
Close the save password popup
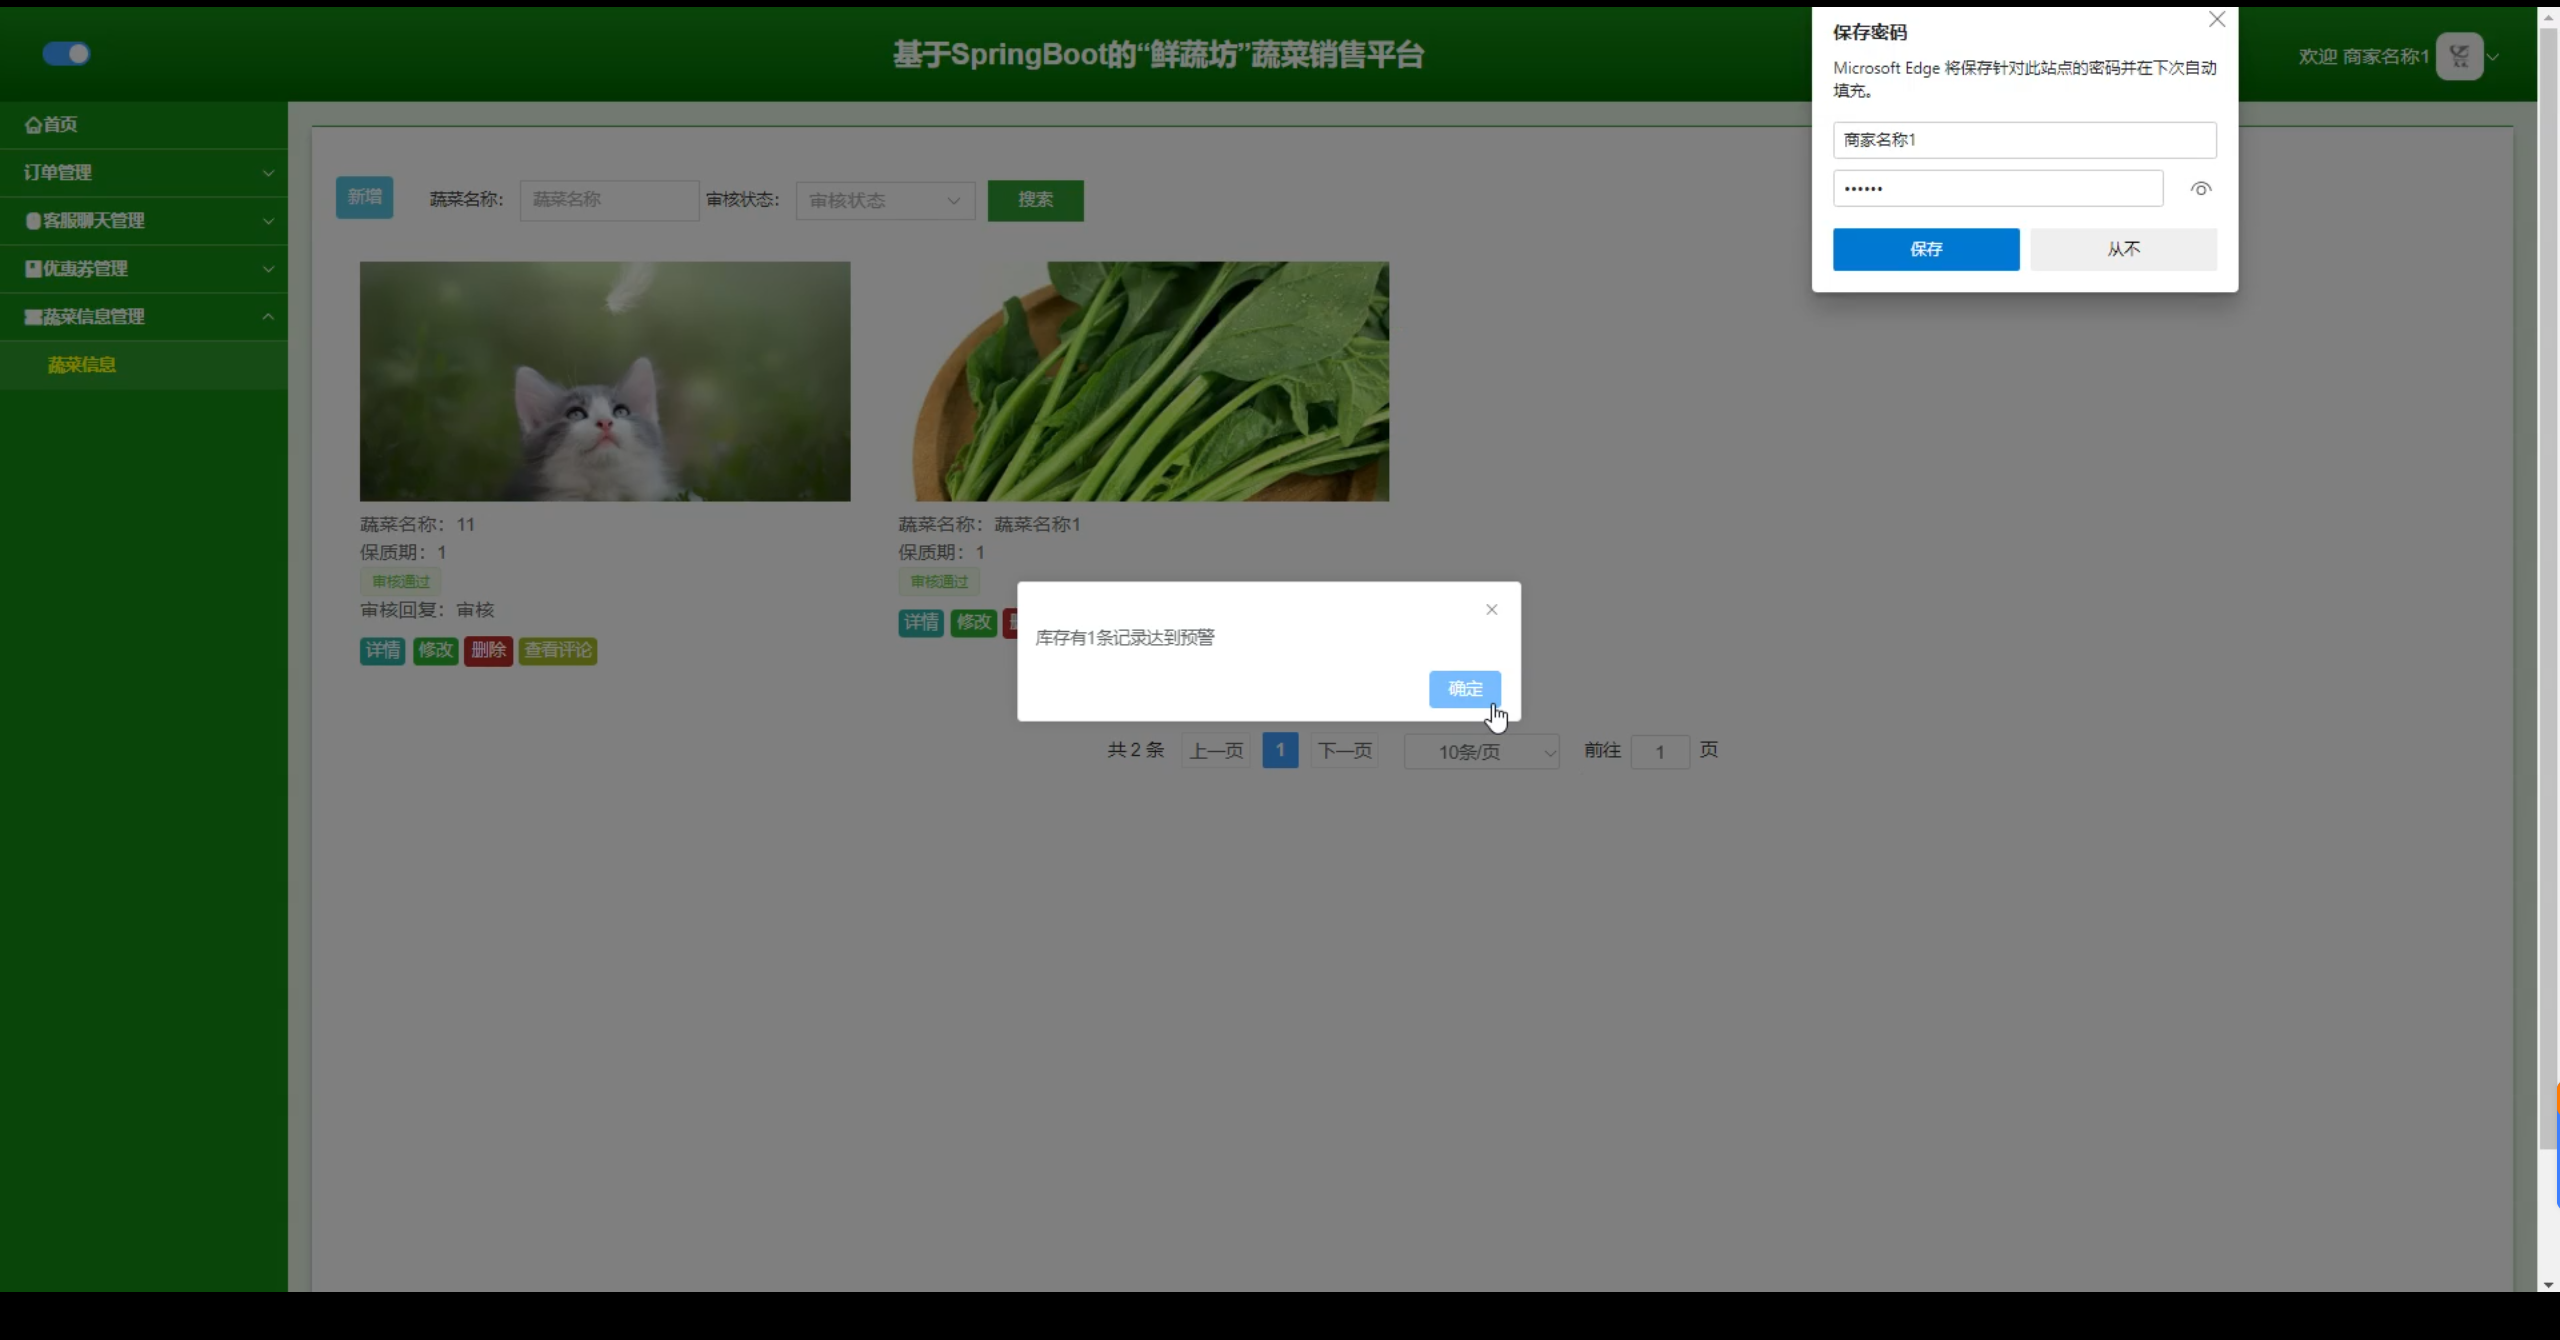click(x=2216, y=20)
